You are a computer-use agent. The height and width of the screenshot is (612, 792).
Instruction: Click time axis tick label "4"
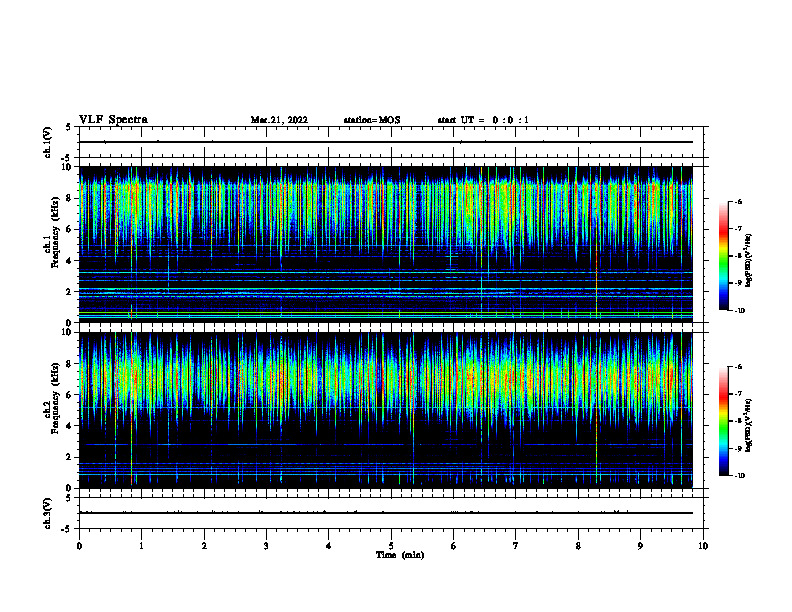point(328,546)
